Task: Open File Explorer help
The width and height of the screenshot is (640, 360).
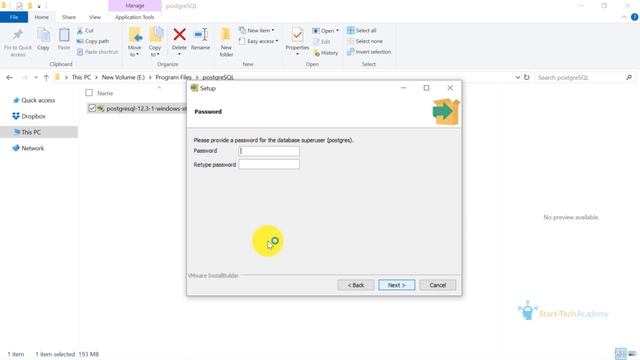Action: pyautogui.click(x=634, y=17)
